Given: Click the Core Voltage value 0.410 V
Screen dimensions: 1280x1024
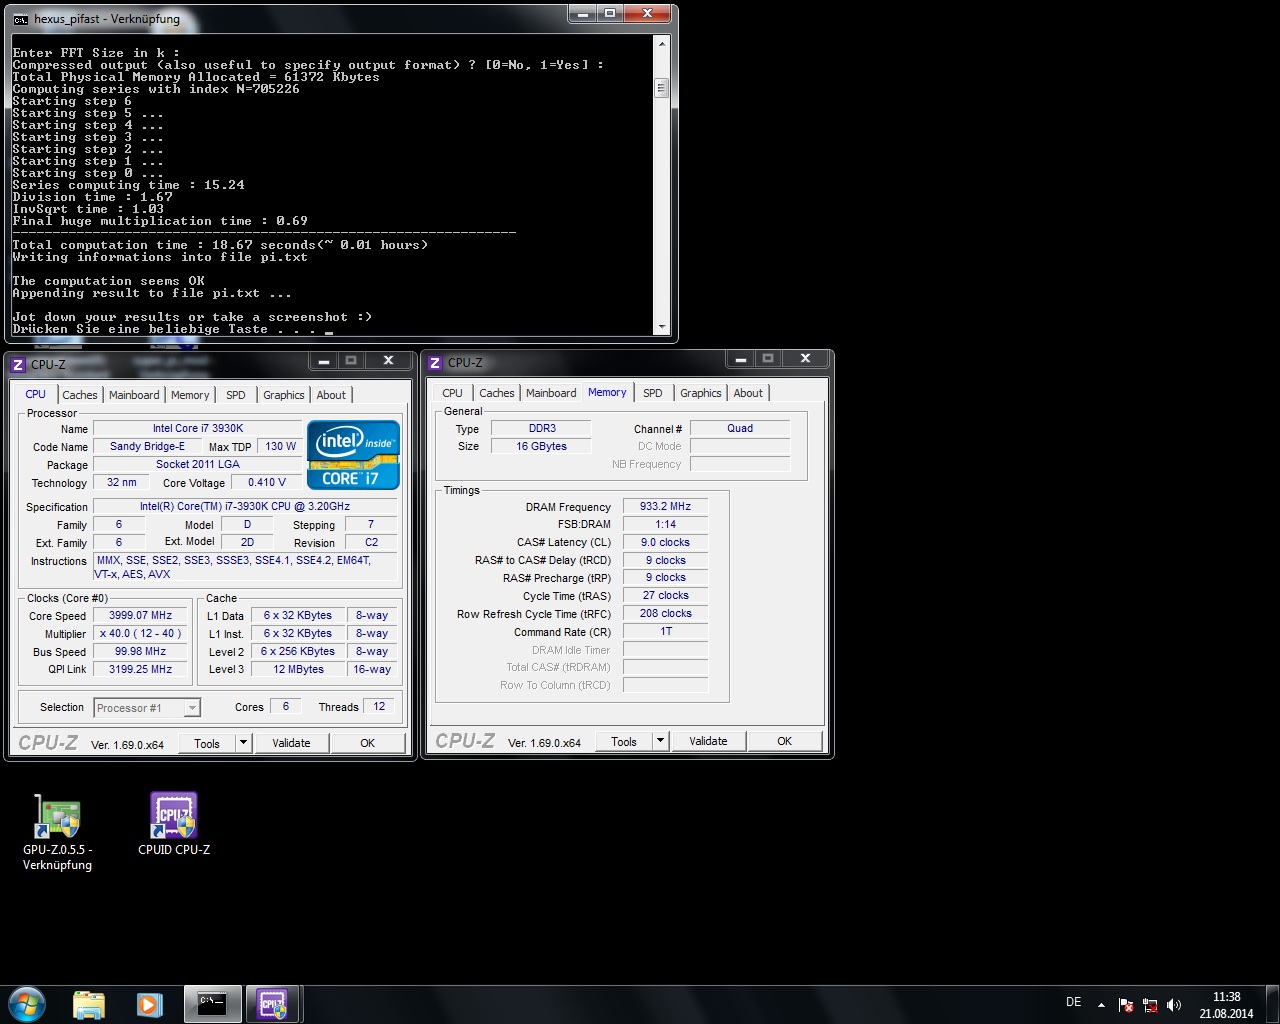Looking at the screenshot, I should coord(267,482).
